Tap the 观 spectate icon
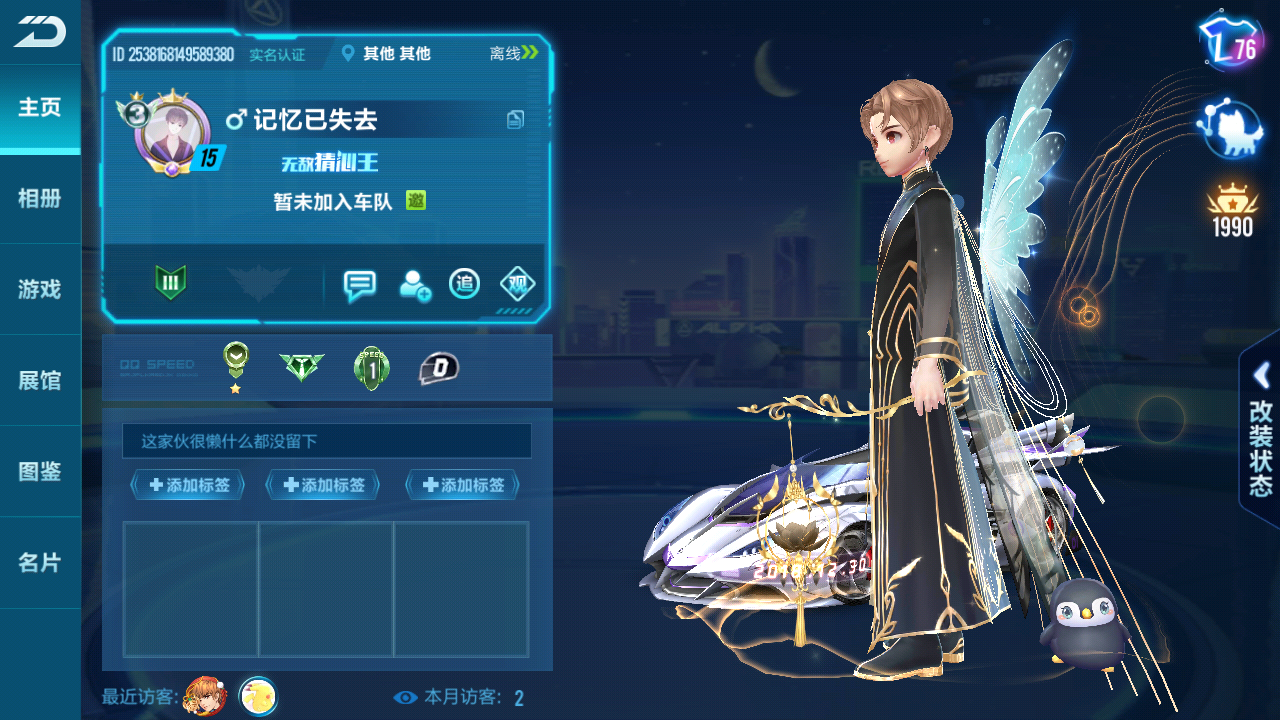 [517, 284]
